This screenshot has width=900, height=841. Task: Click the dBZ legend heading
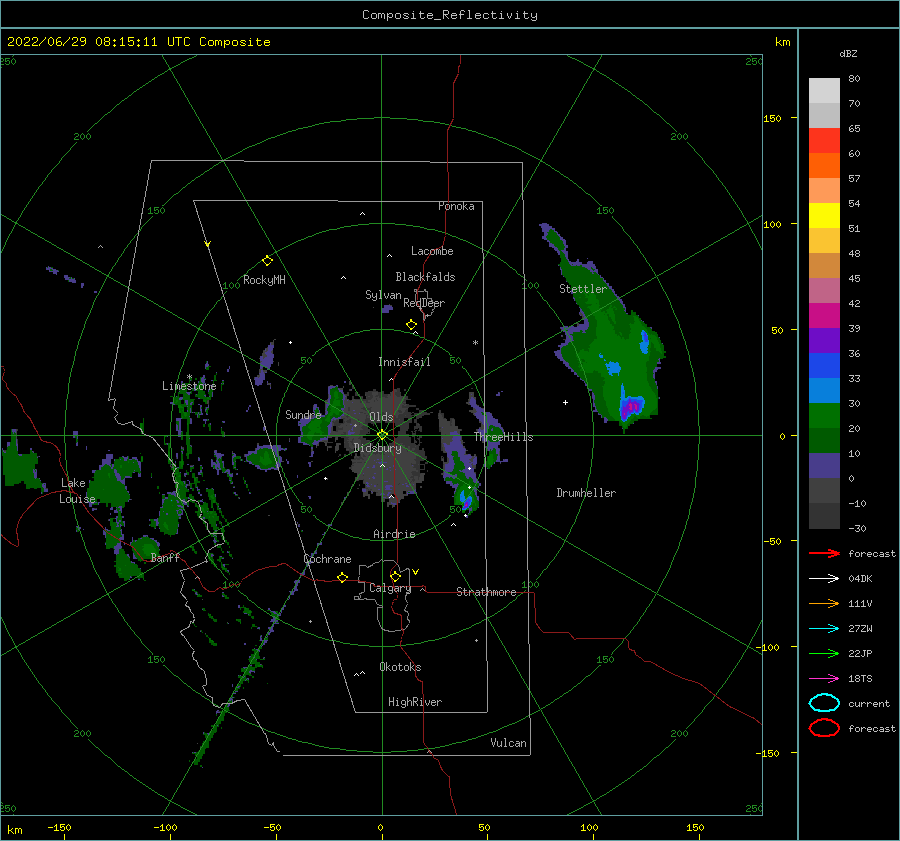coord(848,53)
